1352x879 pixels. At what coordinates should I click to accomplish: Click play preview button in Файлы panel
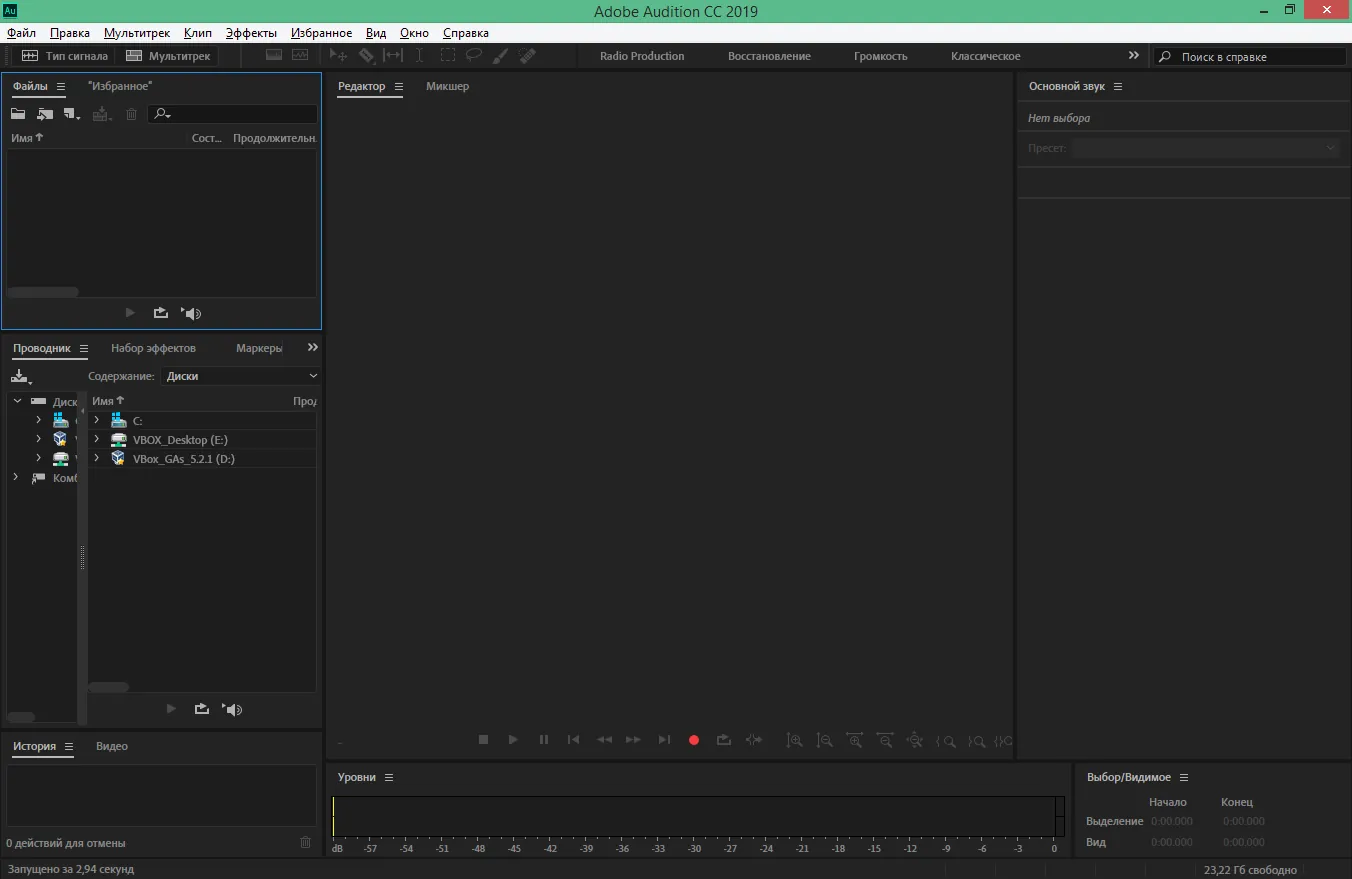coord(130,313)
